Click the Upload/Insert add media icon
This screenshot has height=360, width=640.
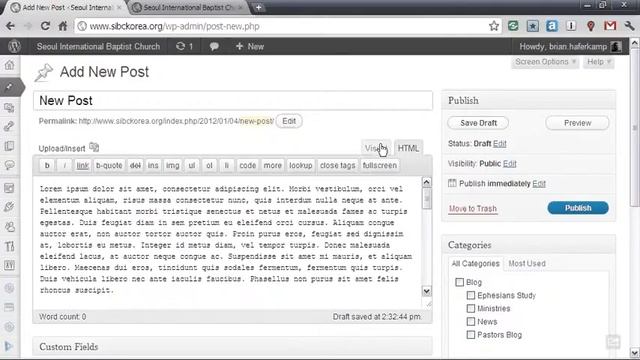(94, 147)
